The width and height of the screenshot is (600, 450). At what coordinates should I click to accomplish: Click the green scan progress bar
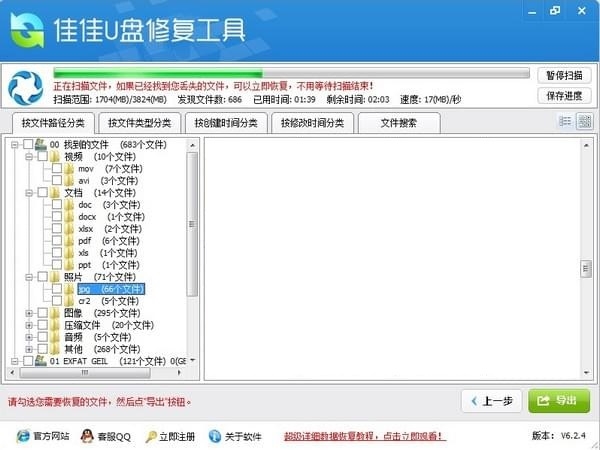[x=292, y=73]
